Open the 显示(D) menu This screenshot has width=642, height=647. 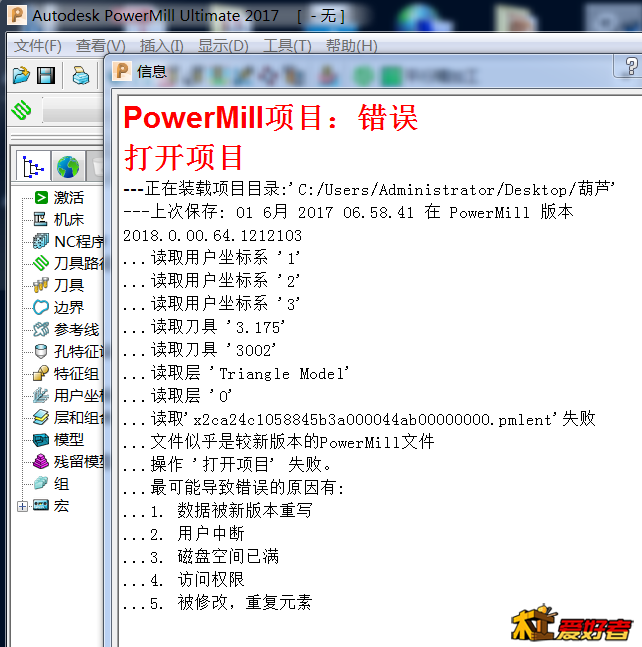tap(223, 46)
